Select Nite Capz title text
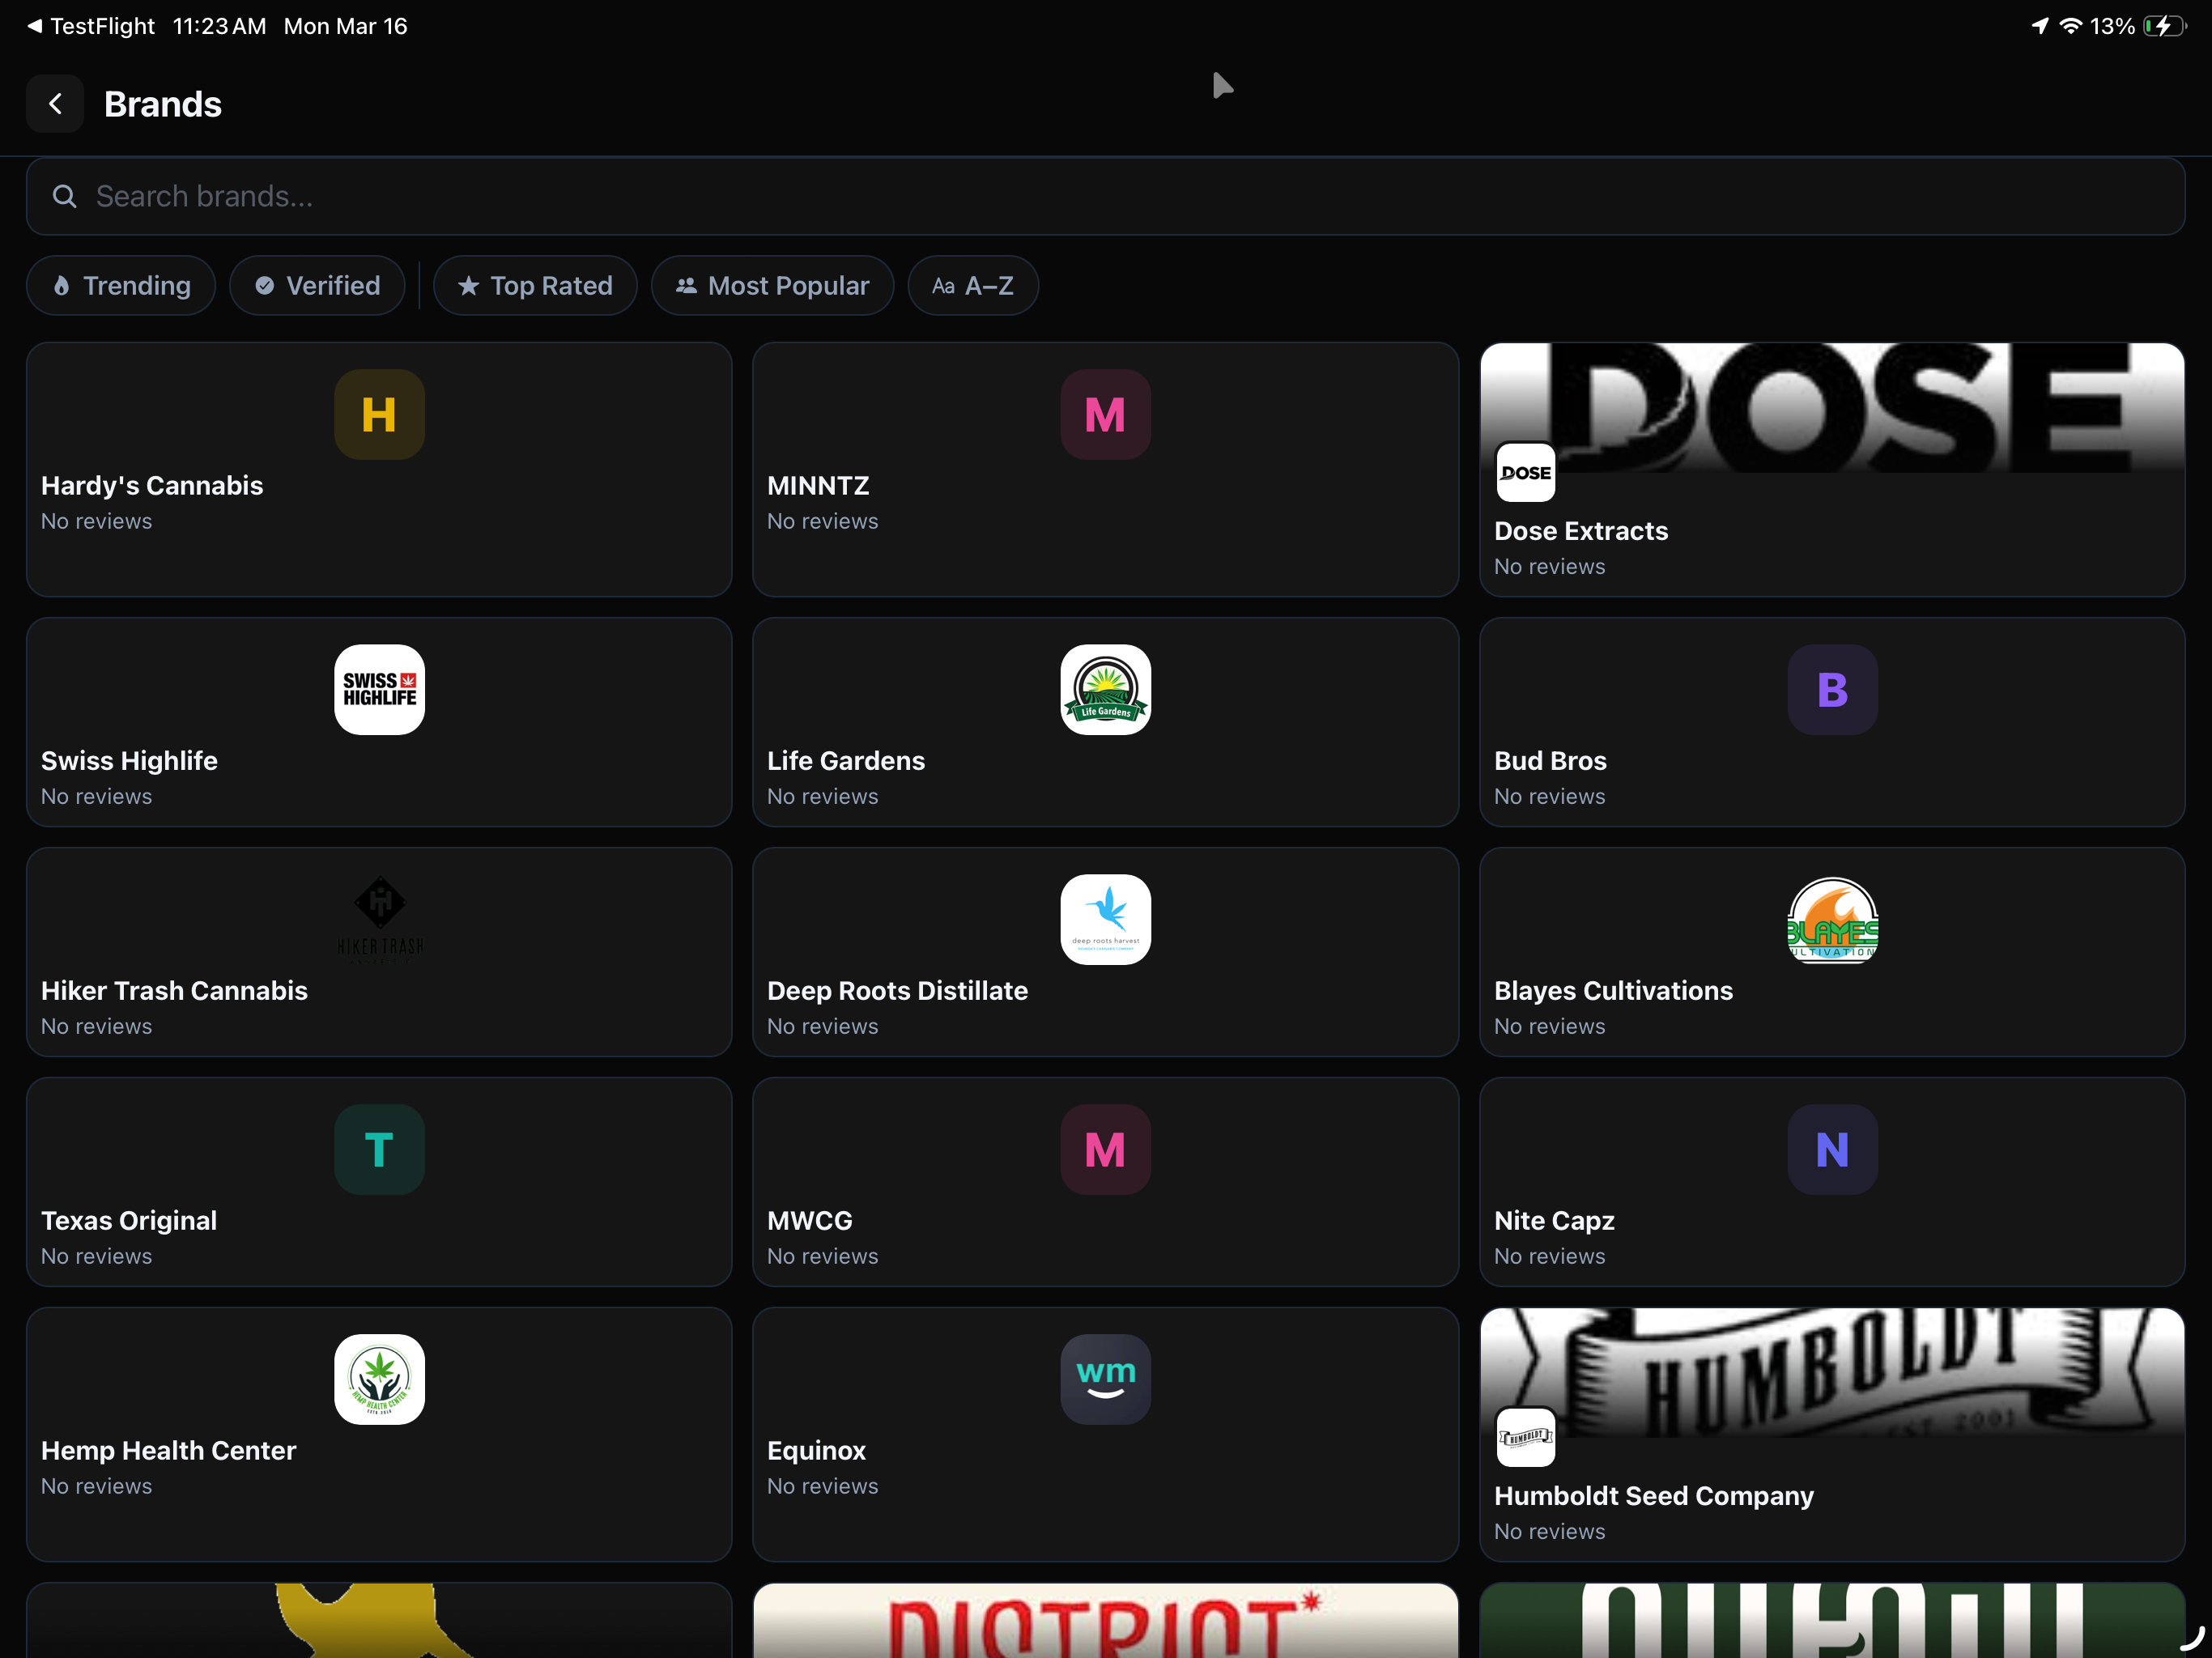 [x=1554, y=1221]
